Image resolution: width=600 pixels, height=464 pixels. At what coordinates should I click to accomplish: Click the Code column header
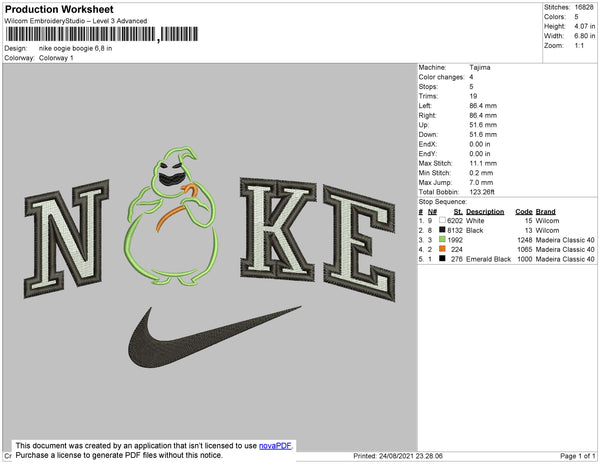point(523,212)
